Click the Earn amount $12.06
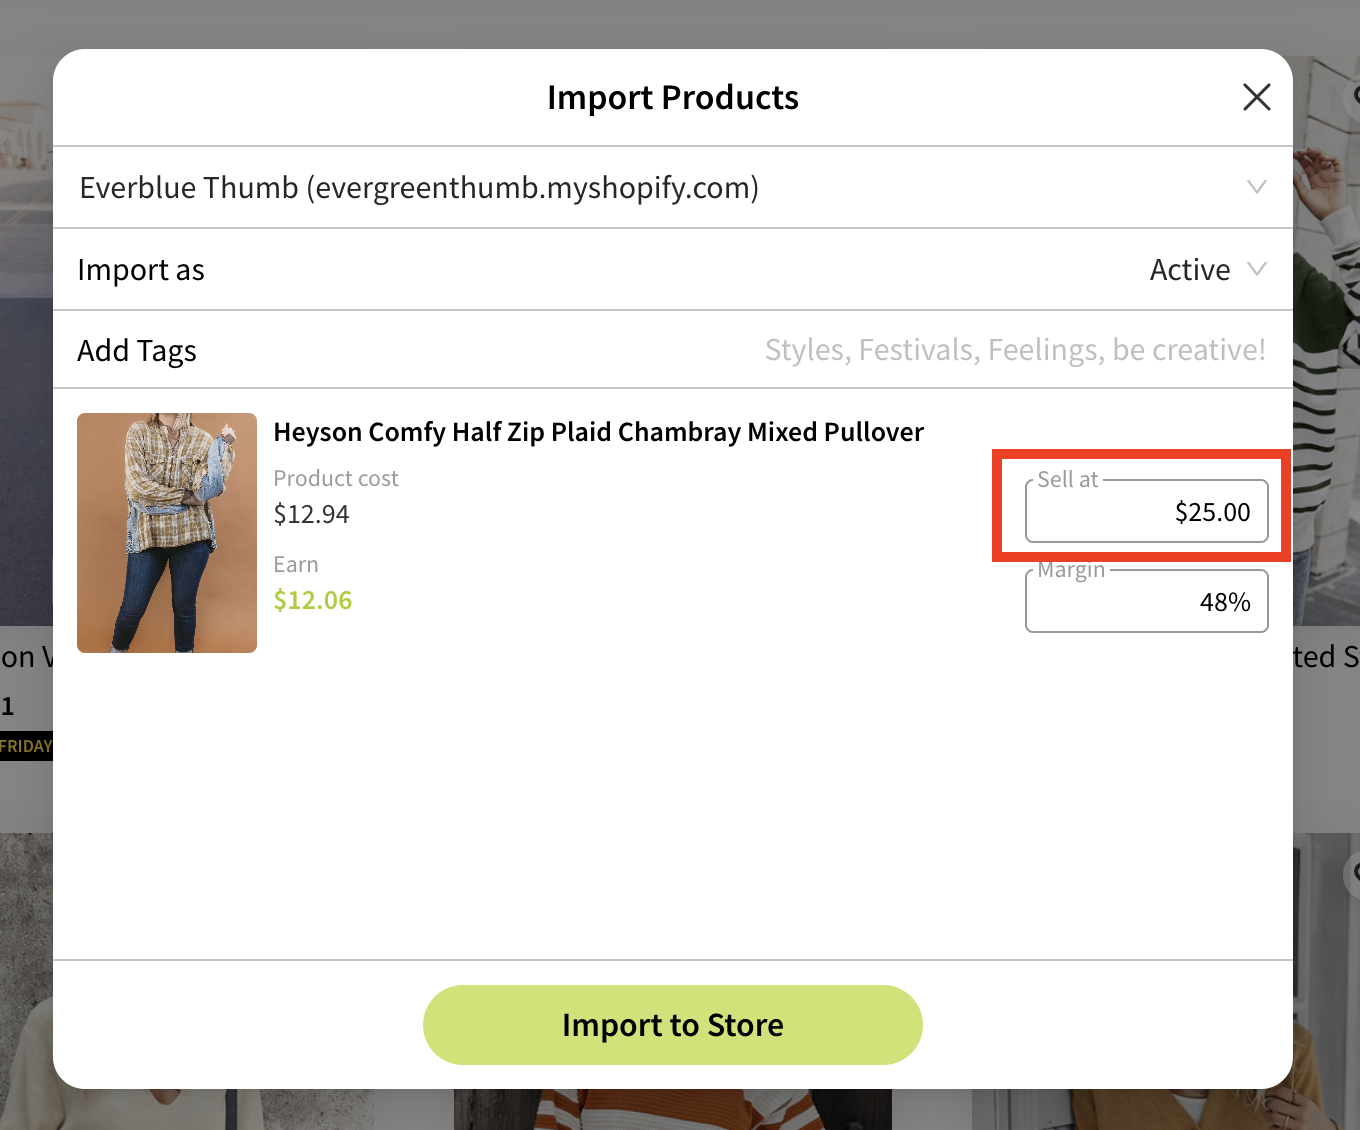This screenshot has height=1130, width=1360. coord(312,600)
